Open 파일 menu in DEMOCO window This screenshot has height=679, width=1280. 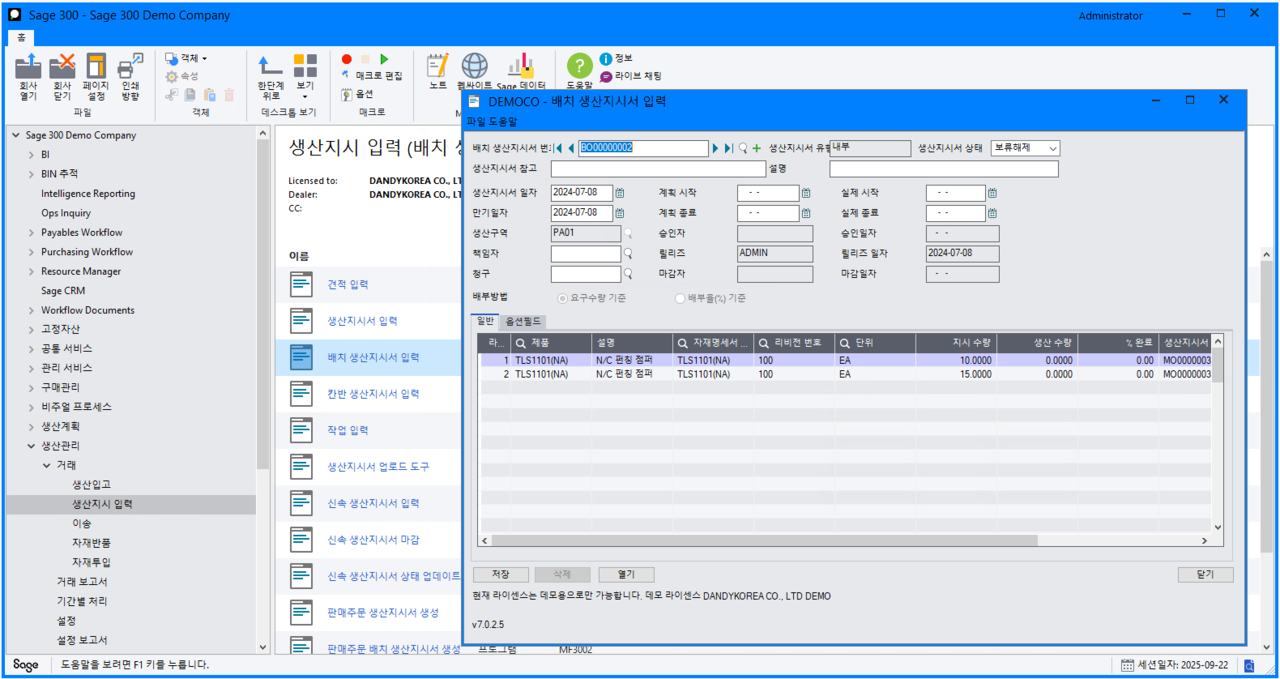(x=475, y=122)
